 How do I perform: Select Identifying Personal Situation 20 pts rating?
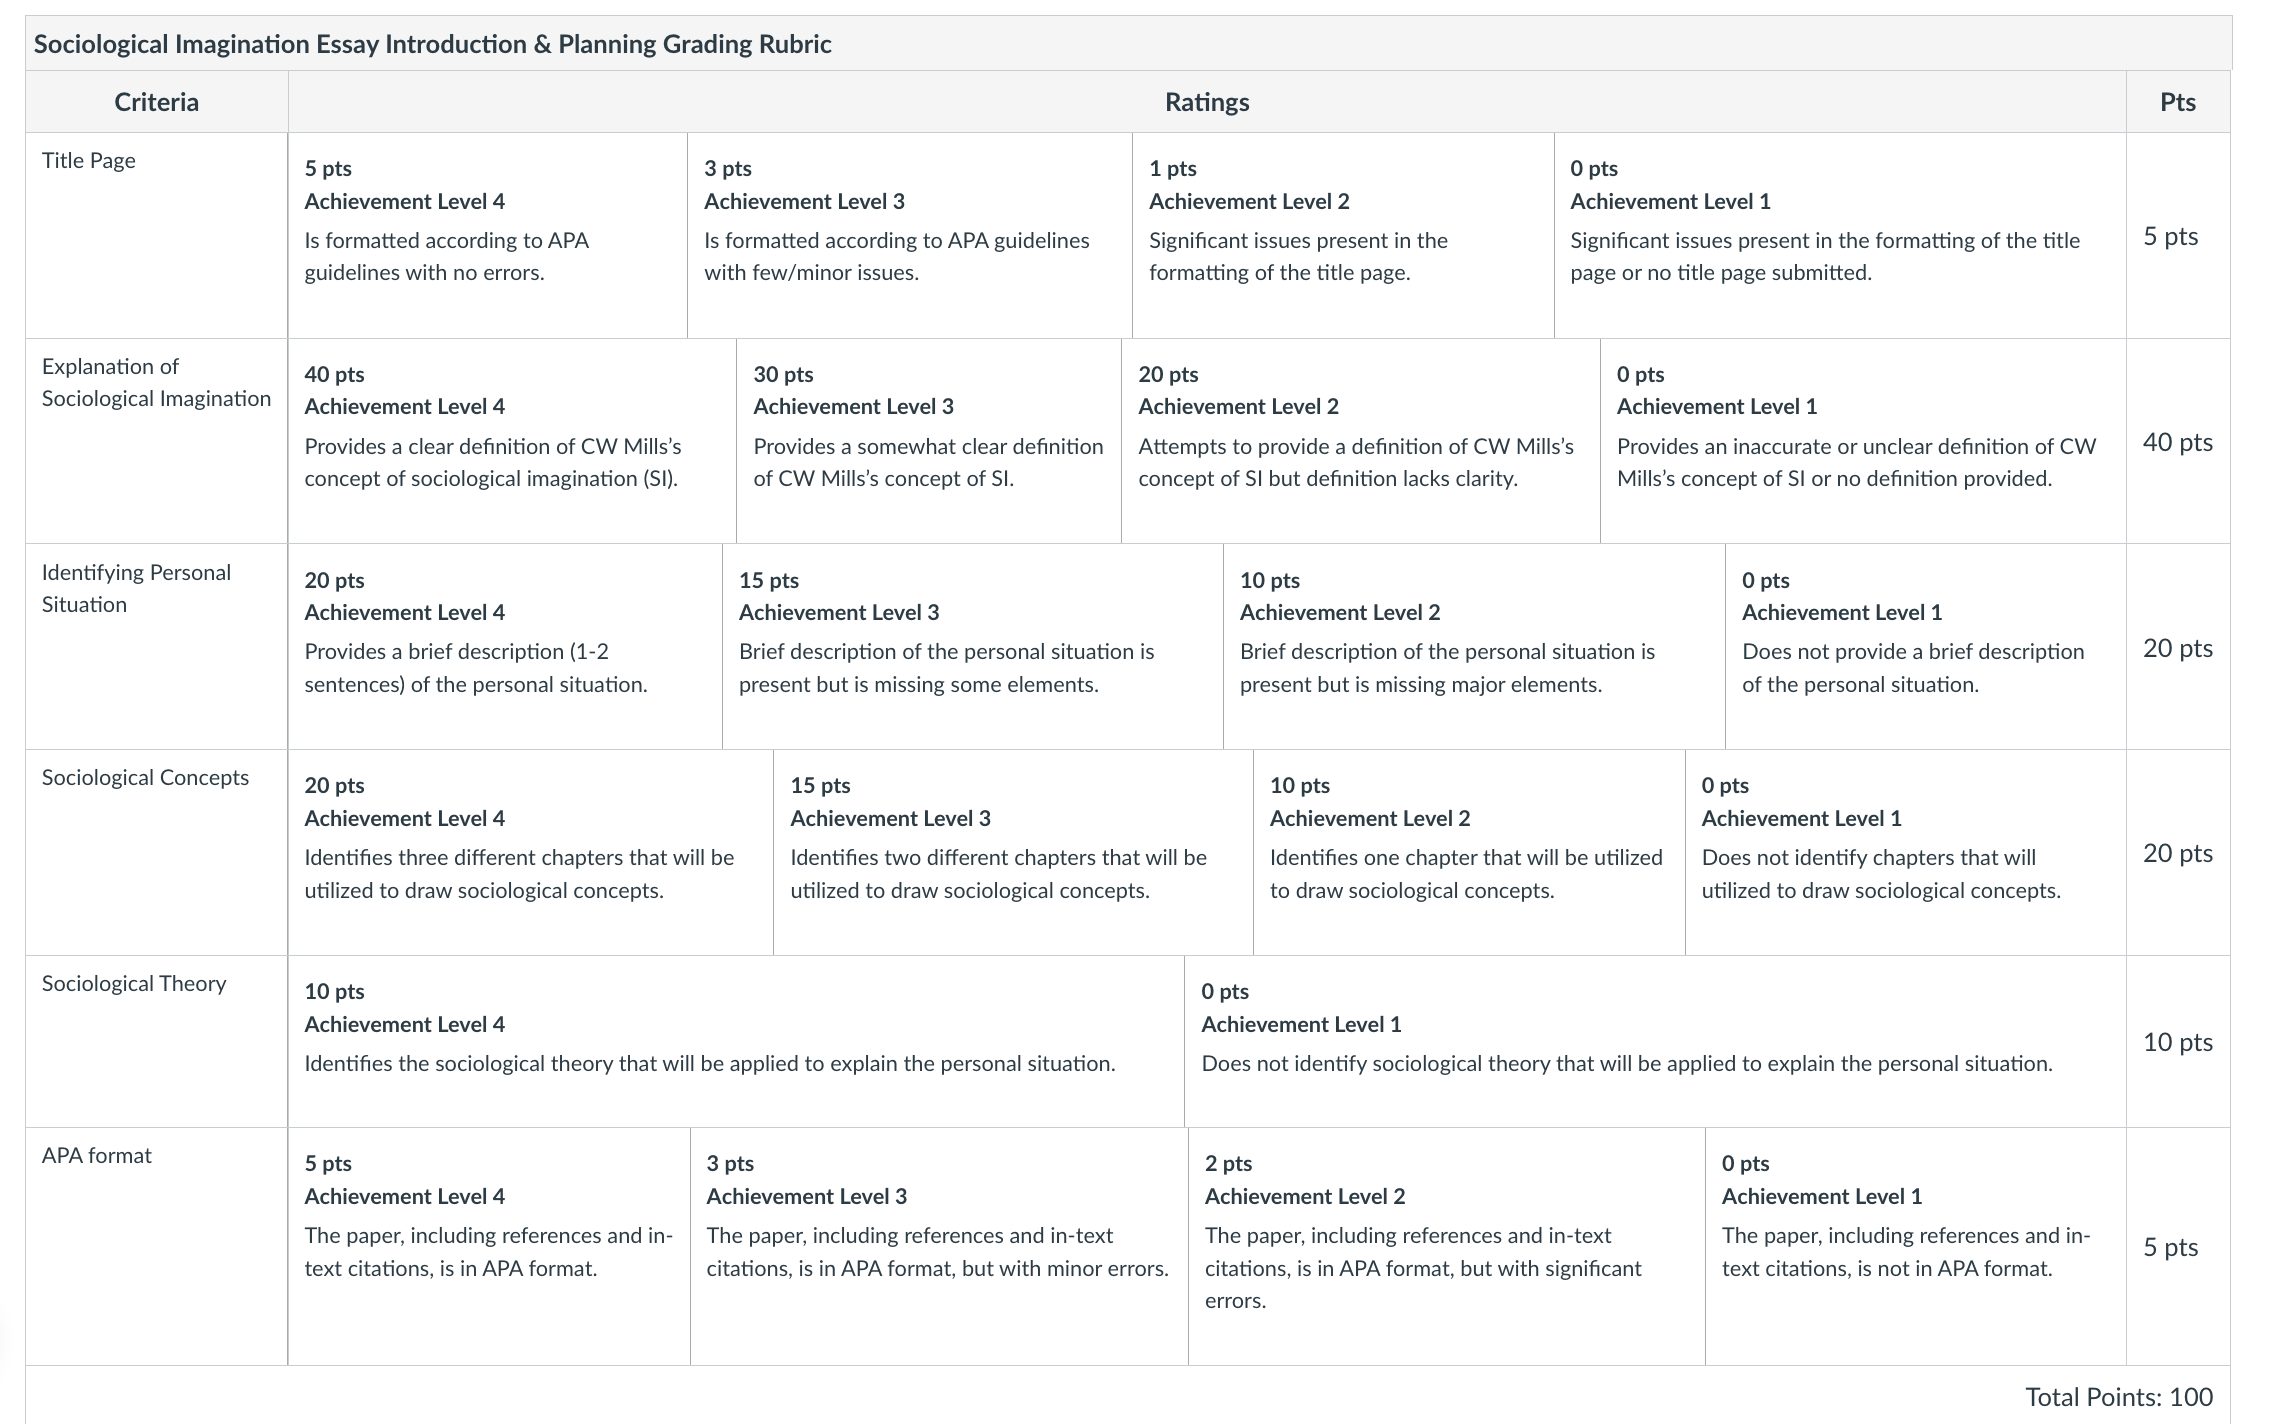pos(505,647)
